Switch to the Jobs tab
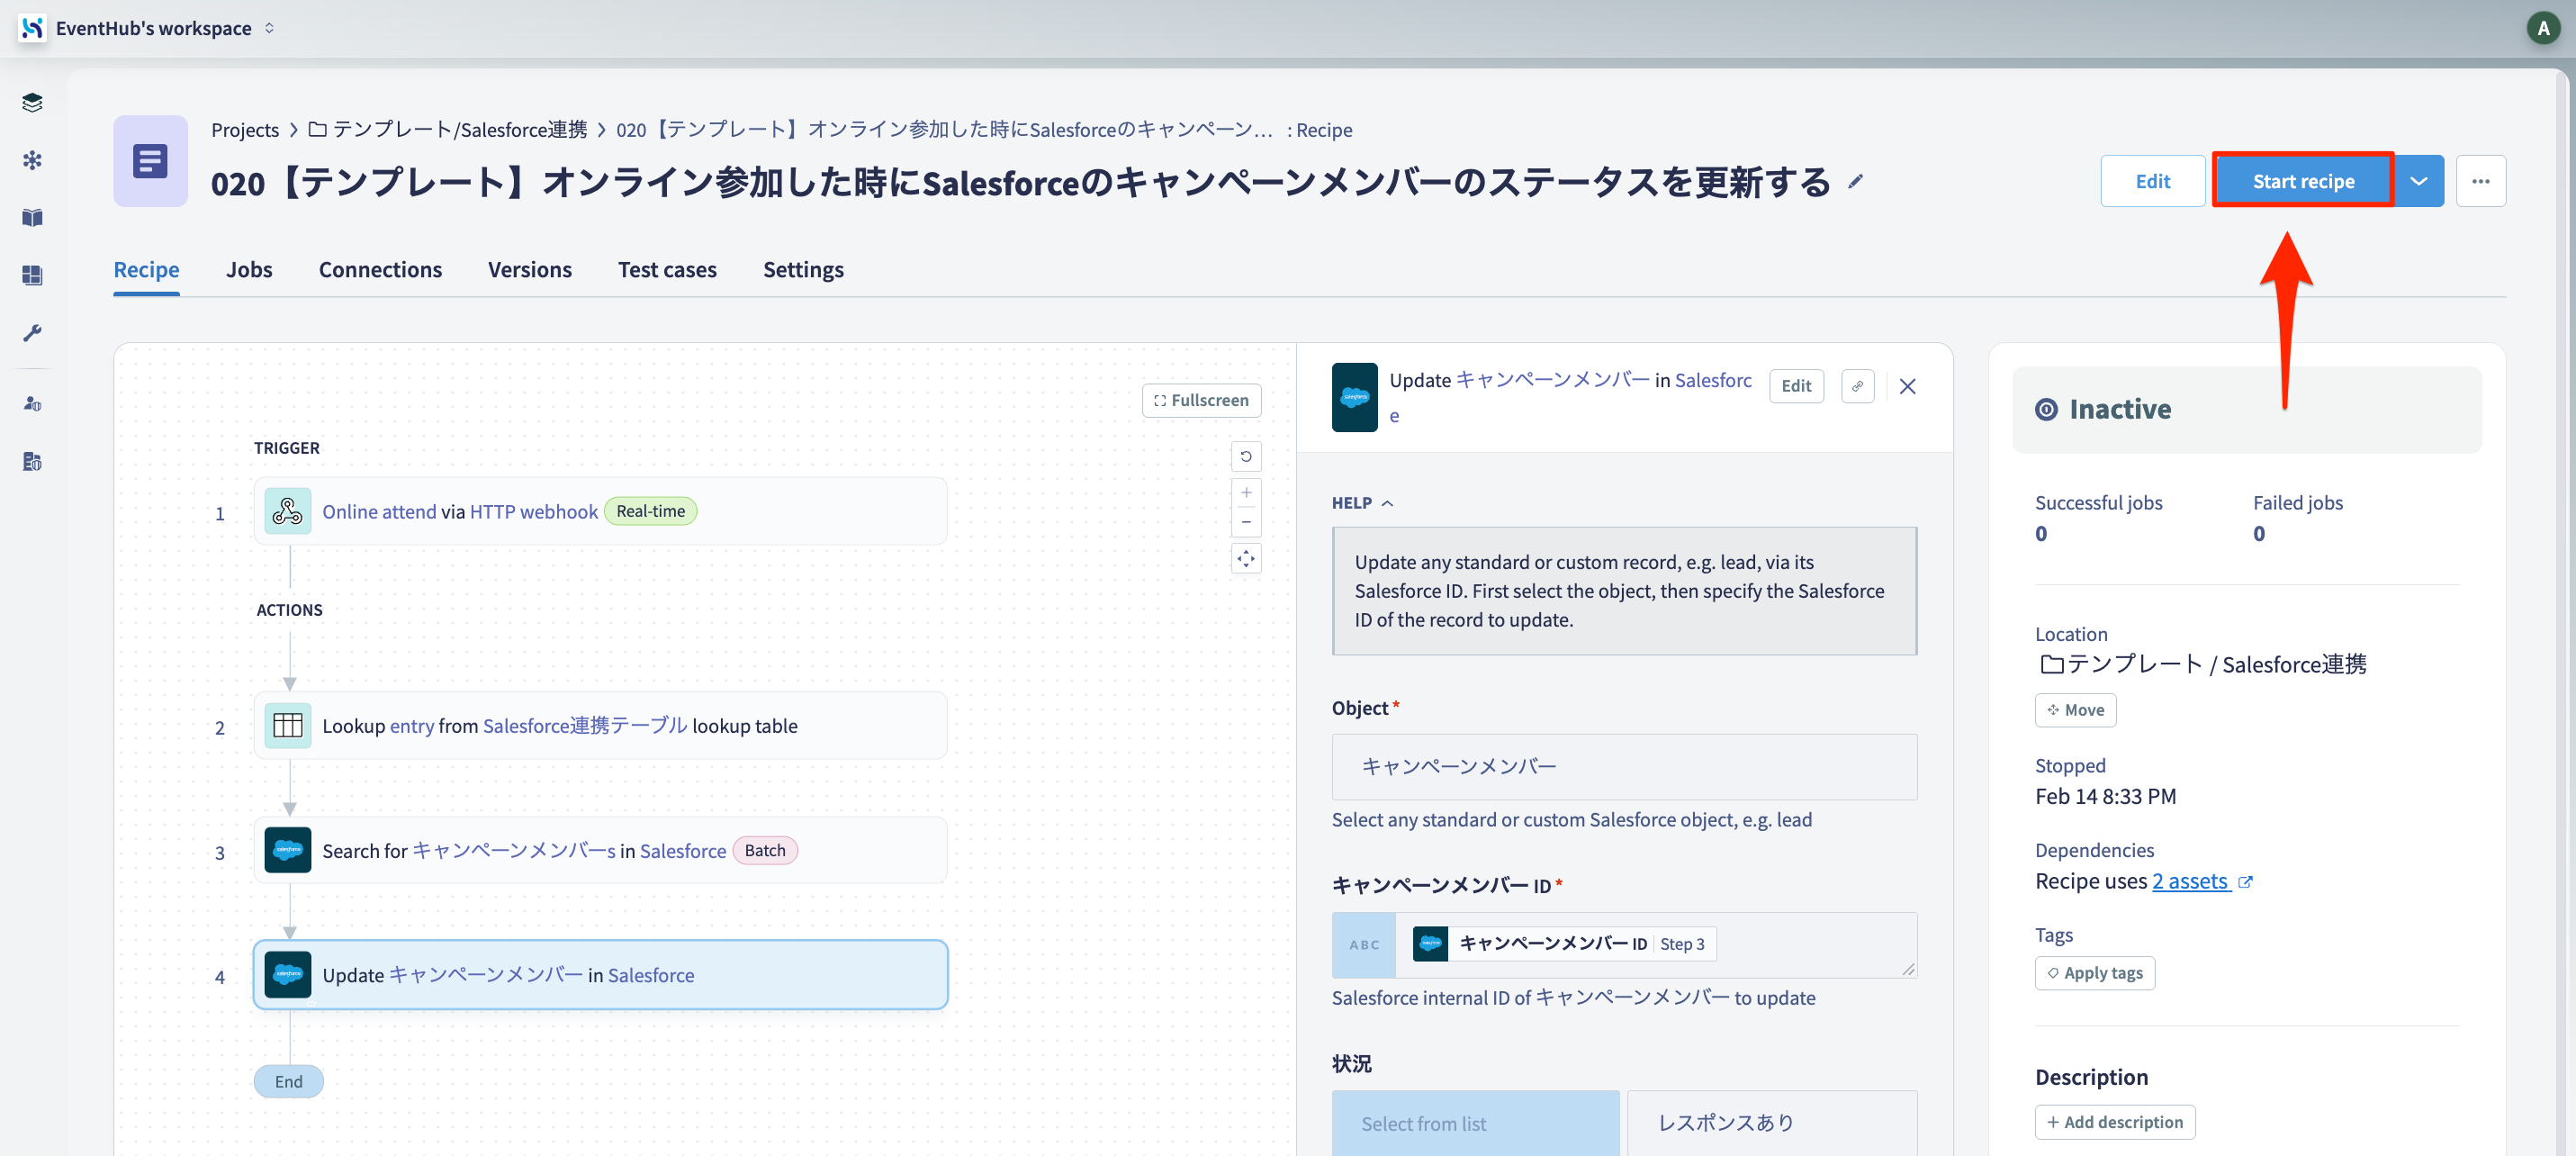The width and height of the screenshot is (2576, 1156). (249, 270)
